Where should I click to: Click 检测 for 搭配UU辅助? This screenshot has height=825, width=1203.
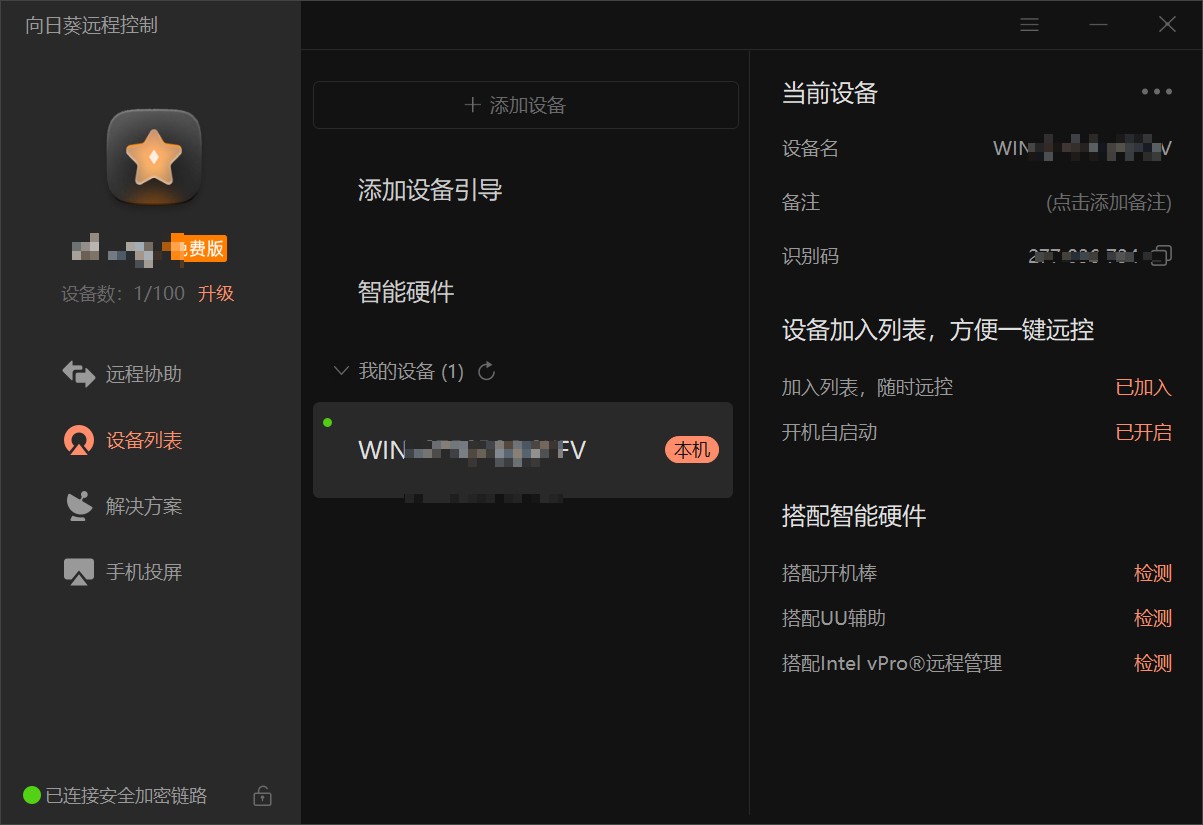1153,619
